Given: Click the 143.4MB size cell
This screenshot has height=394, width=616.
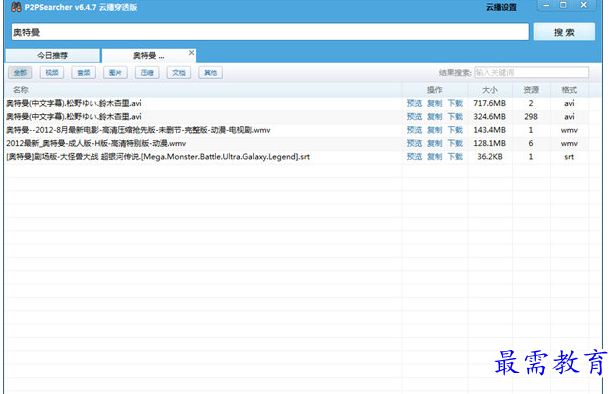Looking at the screenshot, I should tap(490, 130).
